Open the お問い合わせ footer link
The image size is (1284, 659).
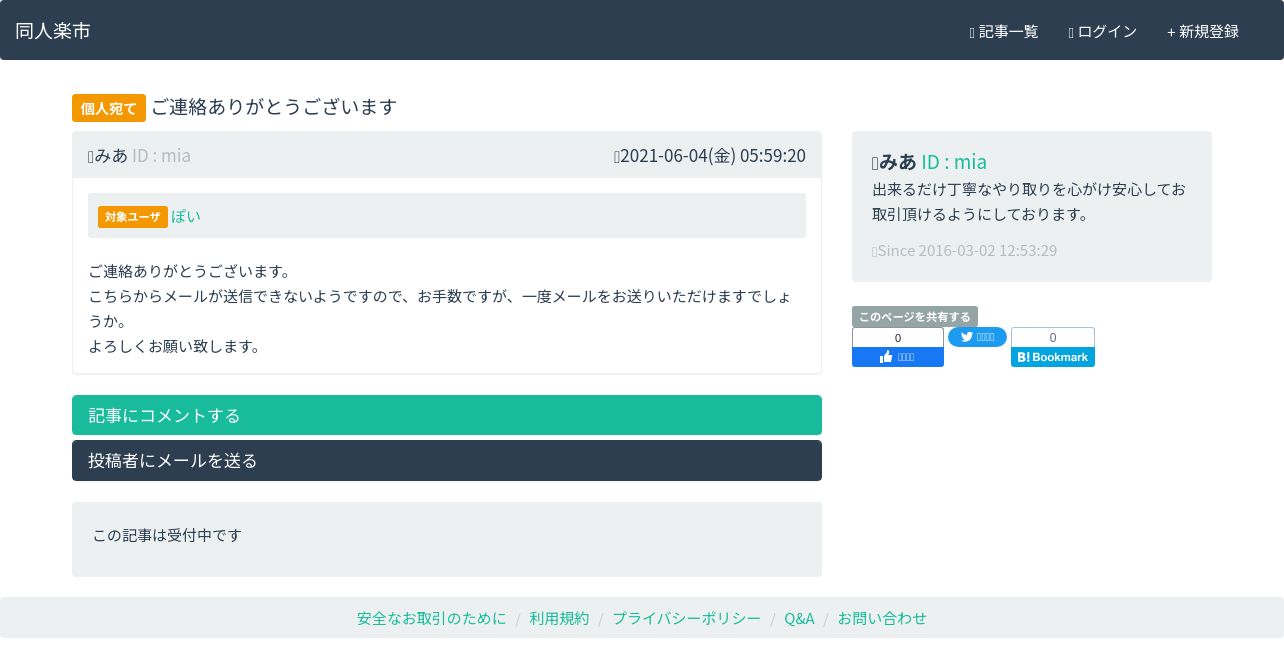882,618
